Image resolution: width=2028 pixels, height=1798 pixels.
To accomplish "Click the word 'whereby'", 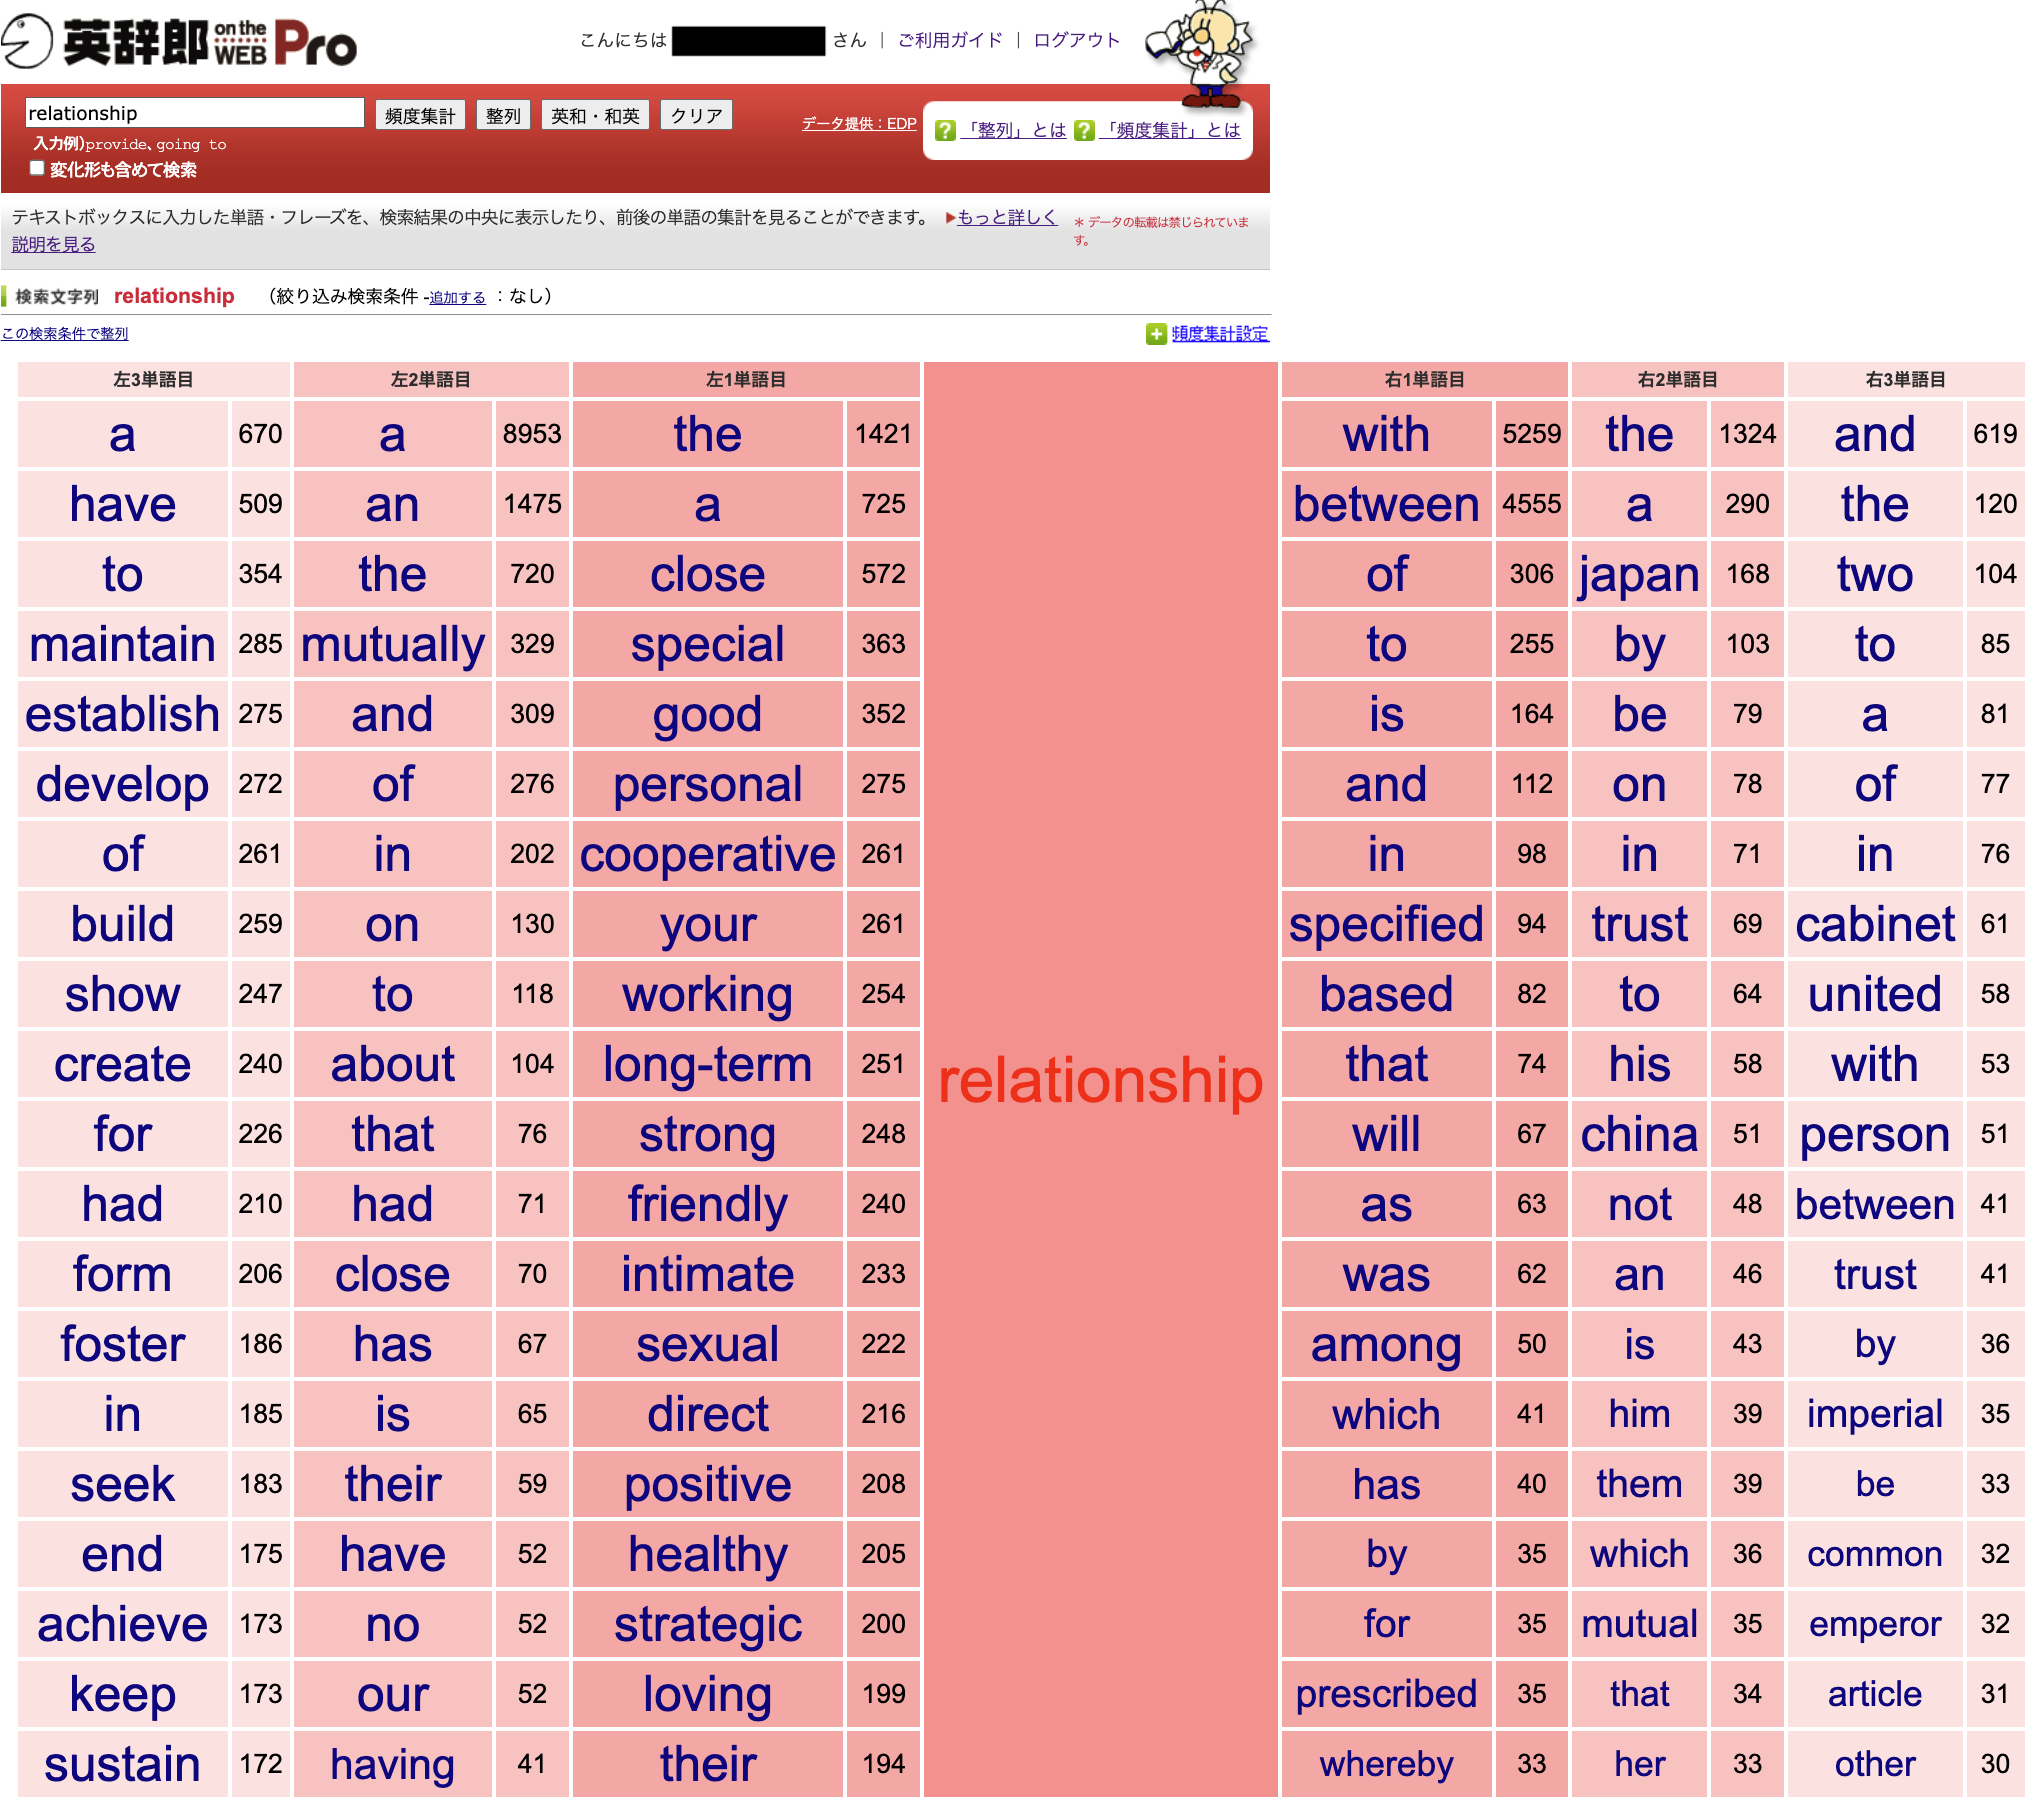I will point(1386,1765).
